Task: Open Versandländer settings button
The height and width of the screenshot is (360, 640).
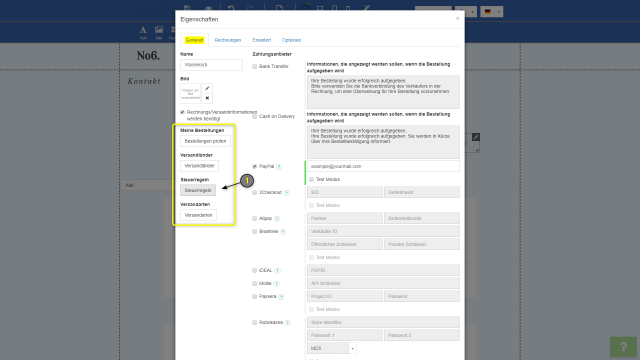Action: click(x=200, y=166)
